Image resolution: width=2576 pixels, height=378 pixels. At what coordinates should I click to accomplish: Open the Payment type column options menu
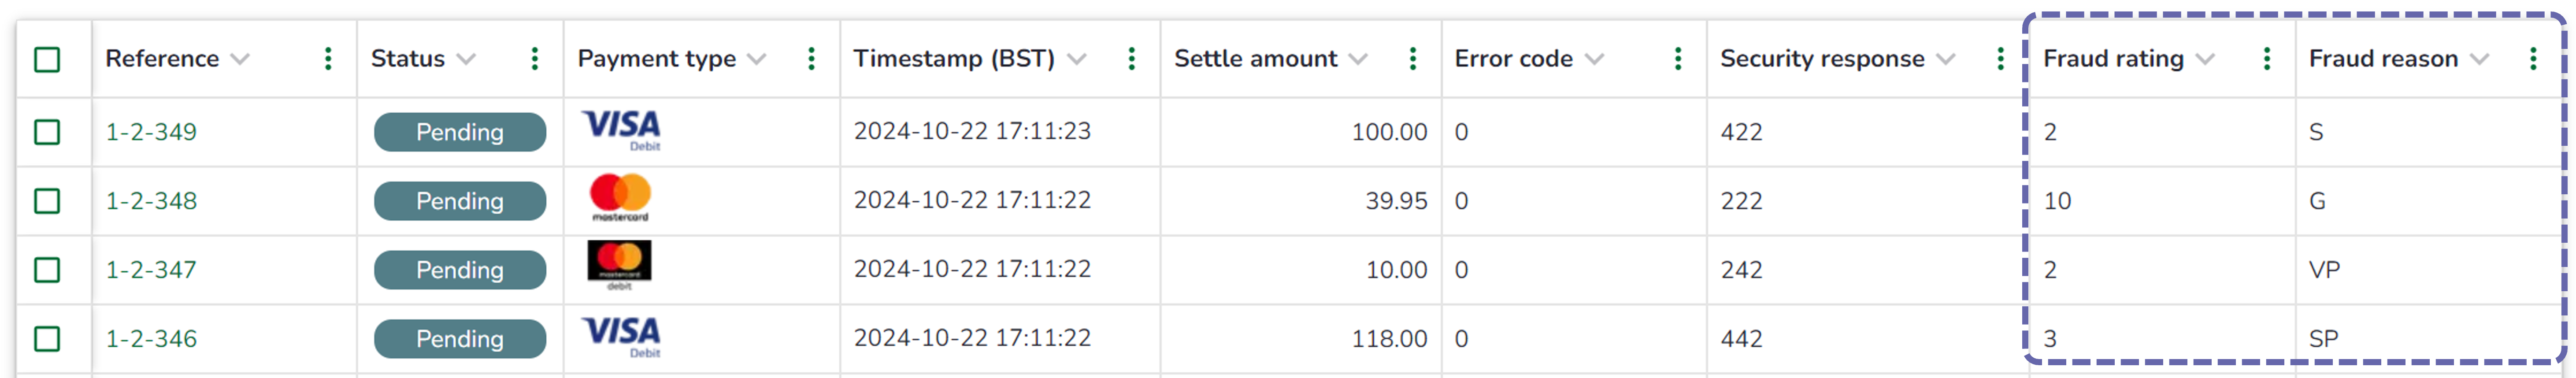pos(811,59)
